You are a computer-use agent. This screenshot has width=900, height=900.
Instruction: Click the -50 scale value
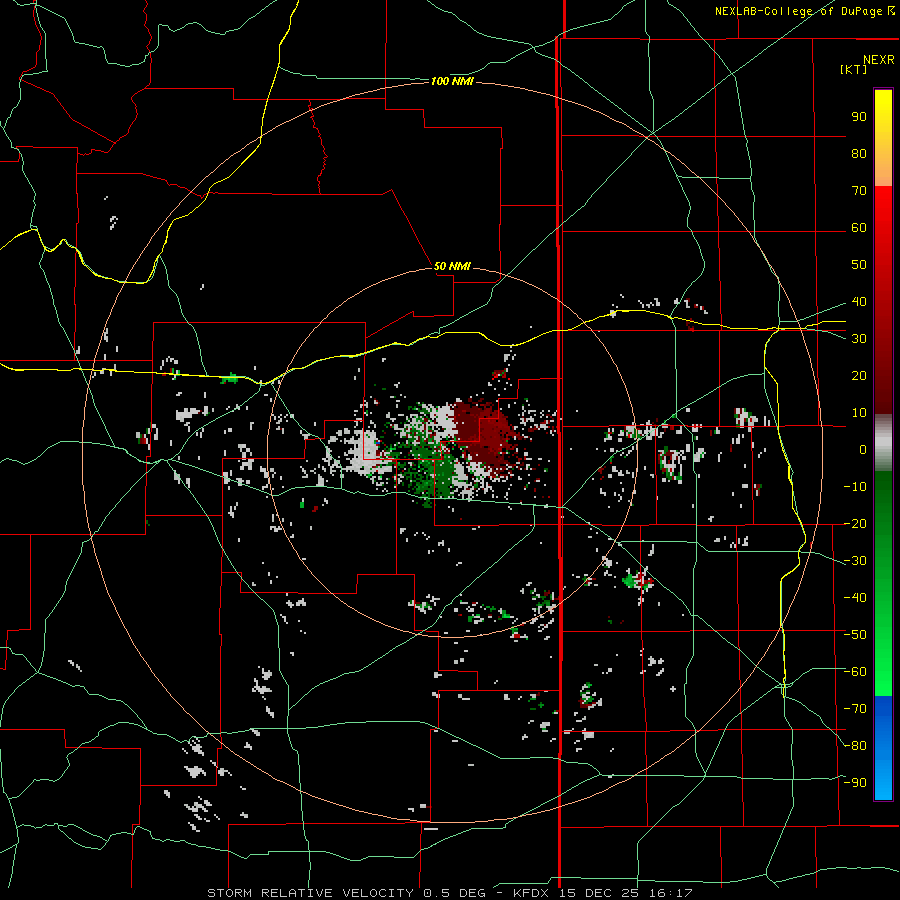click(x=855, y=635)
